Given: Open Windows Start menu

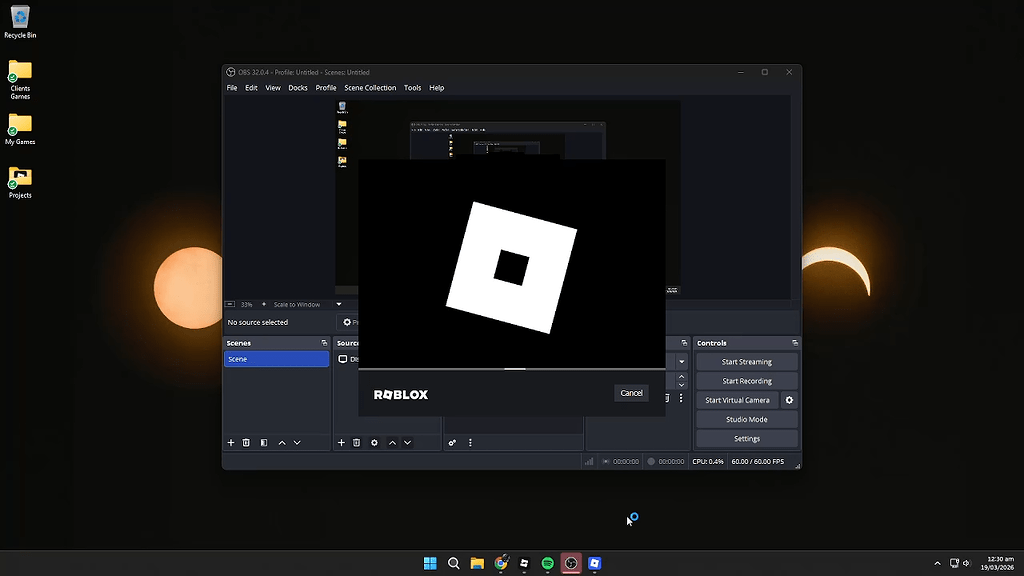Looking at the screenshot, I should point(430,563).
